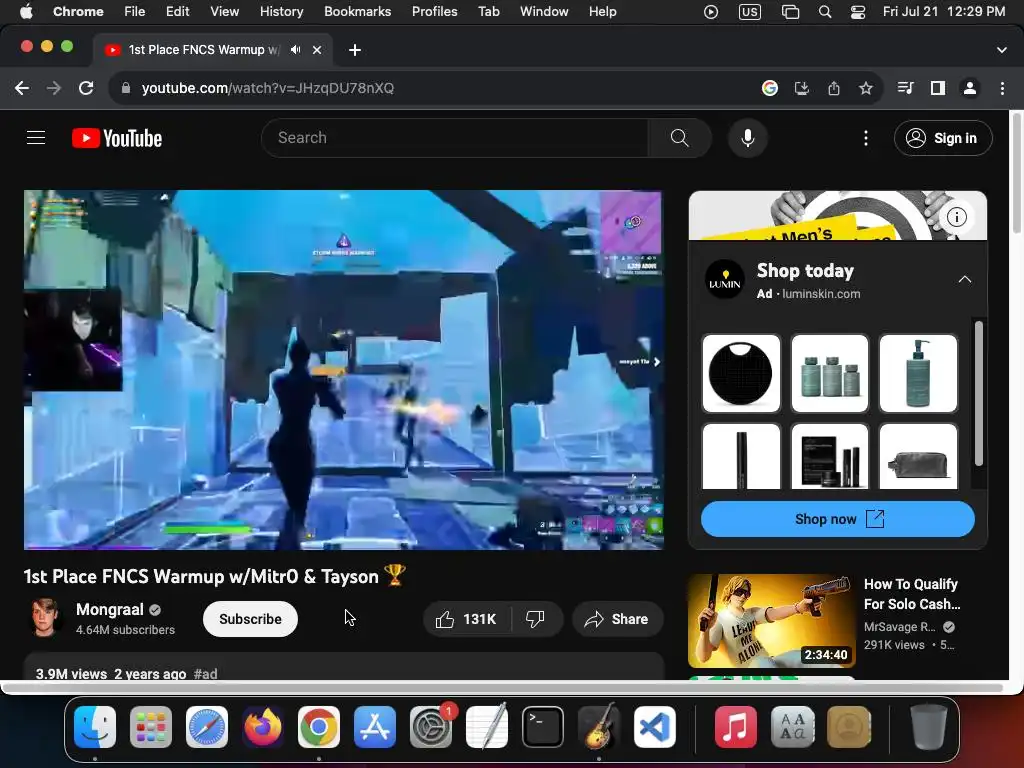Open Music app from the Dock
Viewport: 1024px width, 768px height.
pos(735,727)
